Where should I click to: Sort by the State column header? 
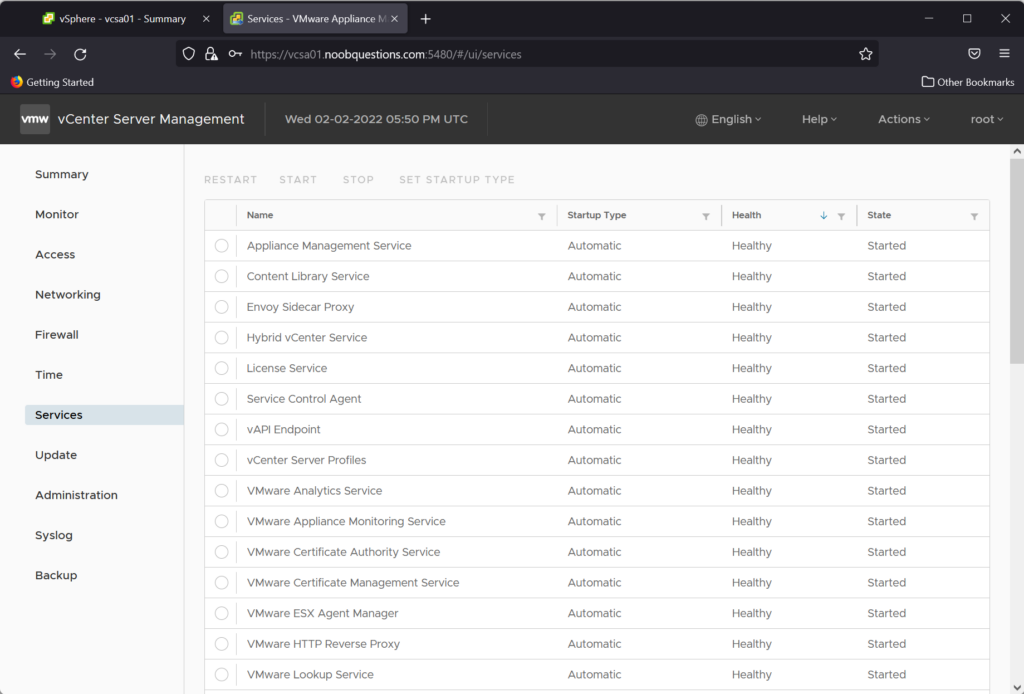pos(879,215)
